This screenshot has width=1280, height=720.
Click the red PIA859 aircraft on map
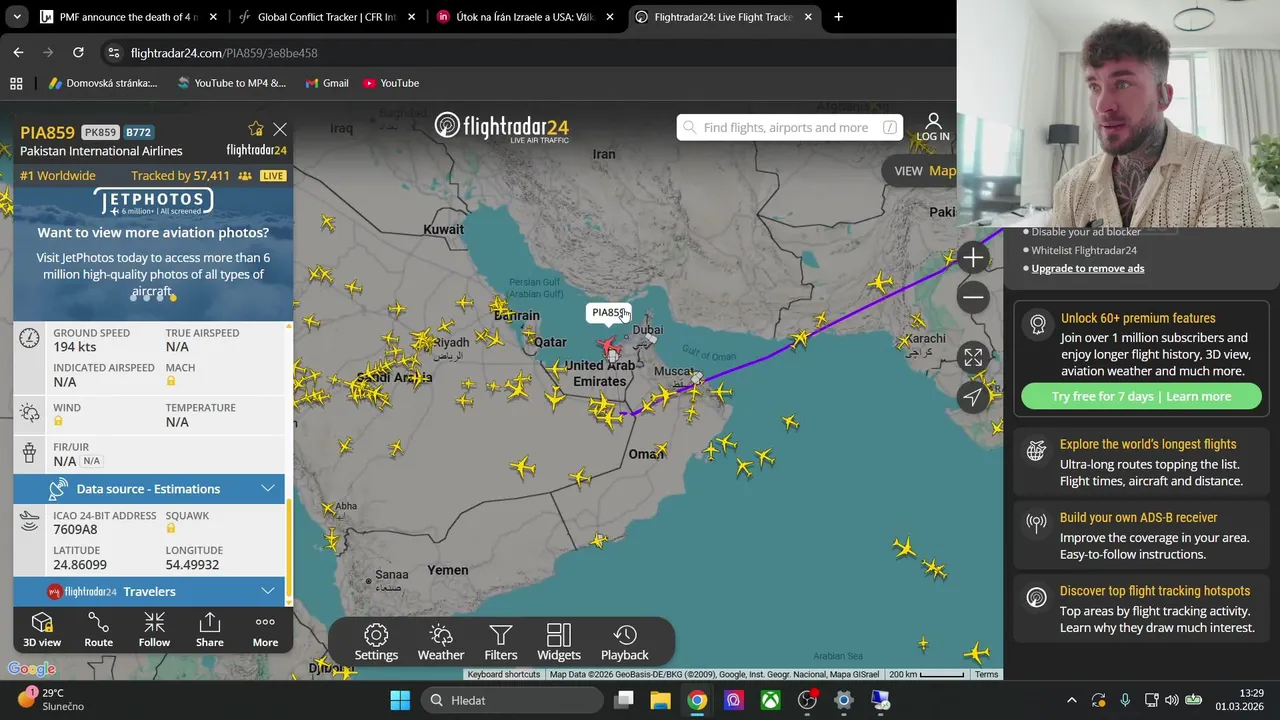608,346
